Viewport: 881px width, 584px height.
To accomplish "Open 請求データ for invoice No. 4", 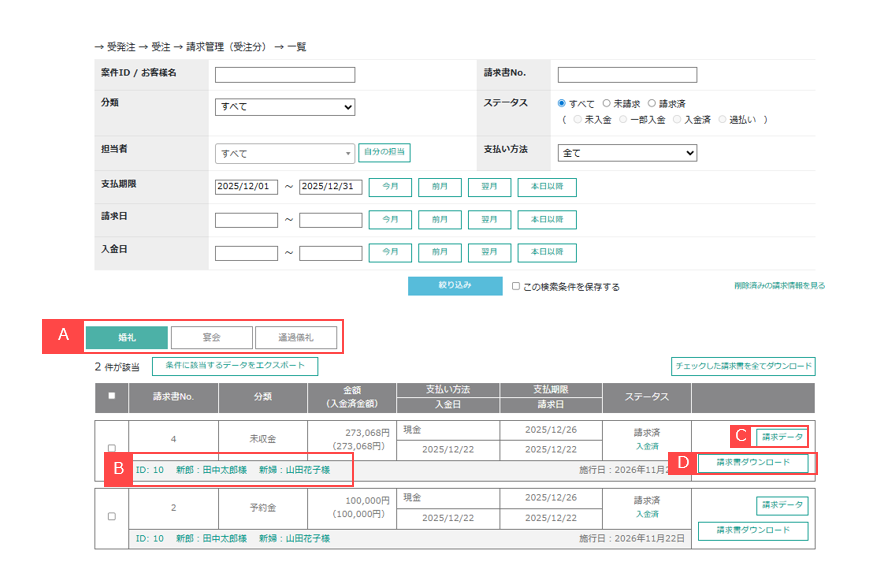I will (x=782, y=436).
